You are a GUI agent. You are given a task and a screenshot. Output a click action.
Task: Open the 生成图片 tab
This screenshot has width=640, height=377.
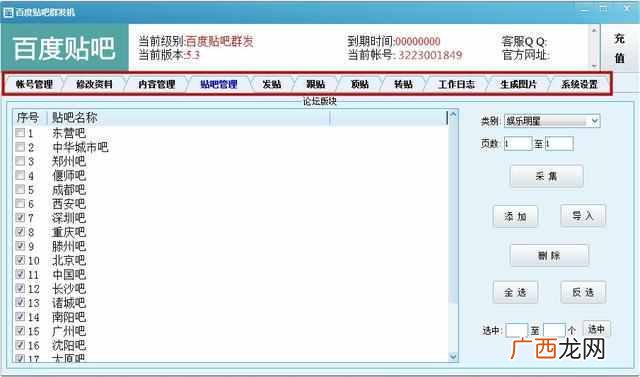518,84
